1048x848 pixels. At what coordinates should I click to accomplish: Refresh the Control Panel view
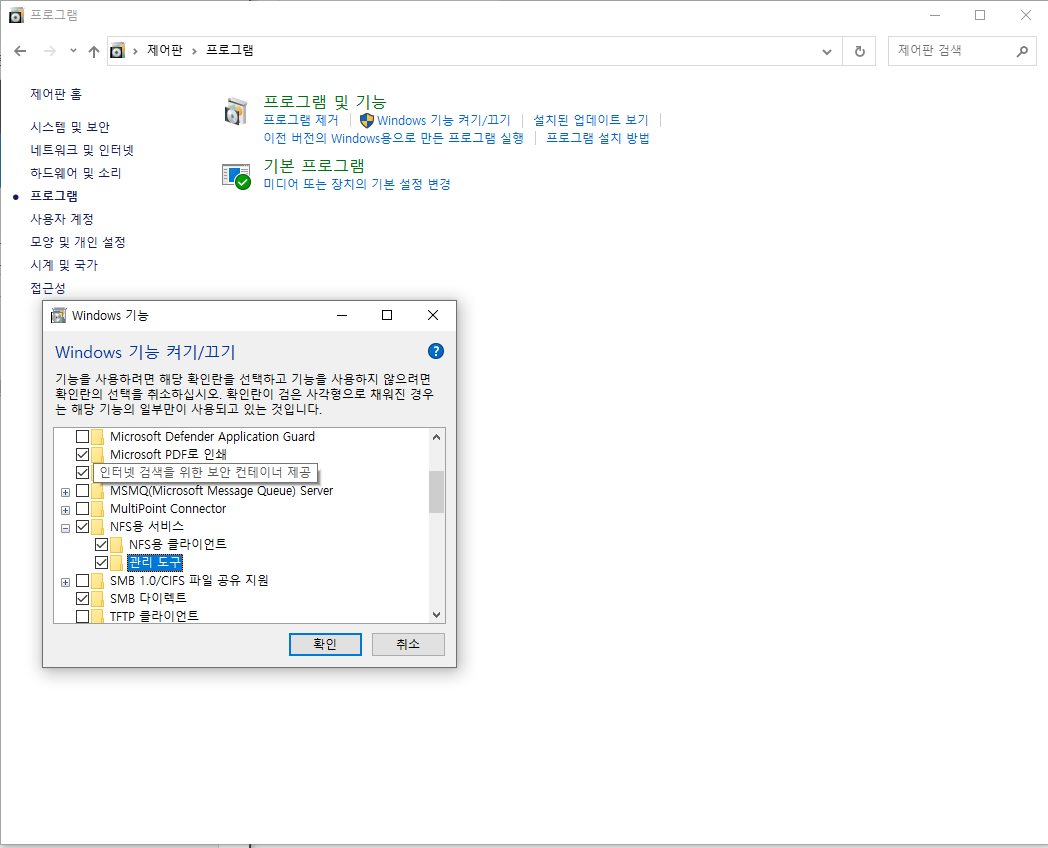[x=860, y=51]
